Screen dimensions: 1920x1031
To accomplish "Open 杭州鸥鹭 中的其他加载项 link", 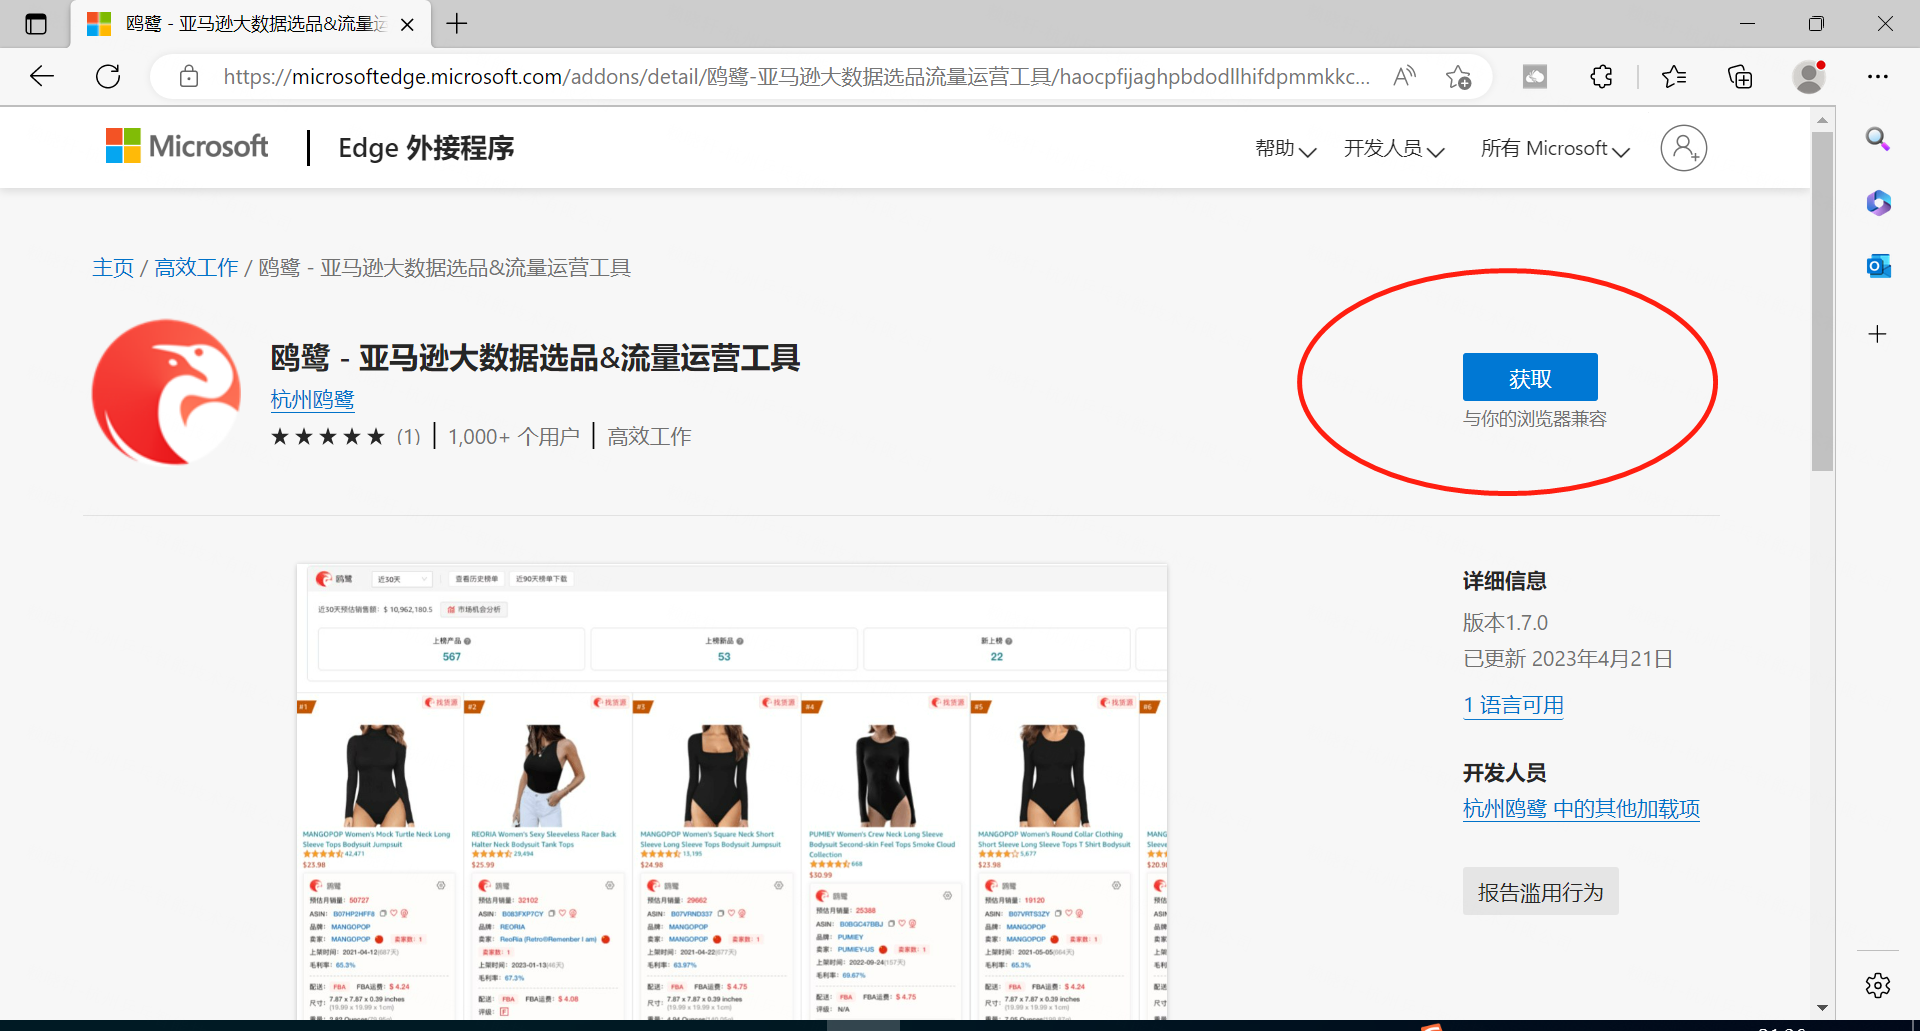I will coord(1581,809).
